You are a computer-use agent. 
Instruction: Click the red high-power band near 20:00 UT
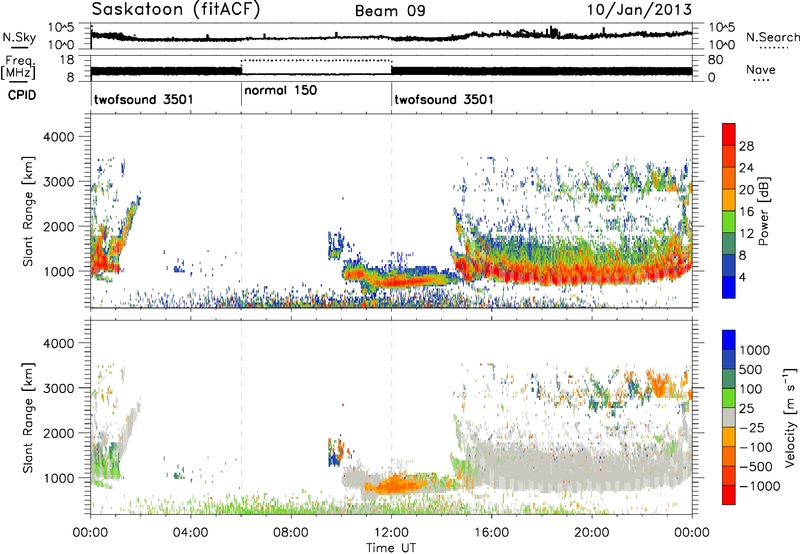tap(592, 274)
